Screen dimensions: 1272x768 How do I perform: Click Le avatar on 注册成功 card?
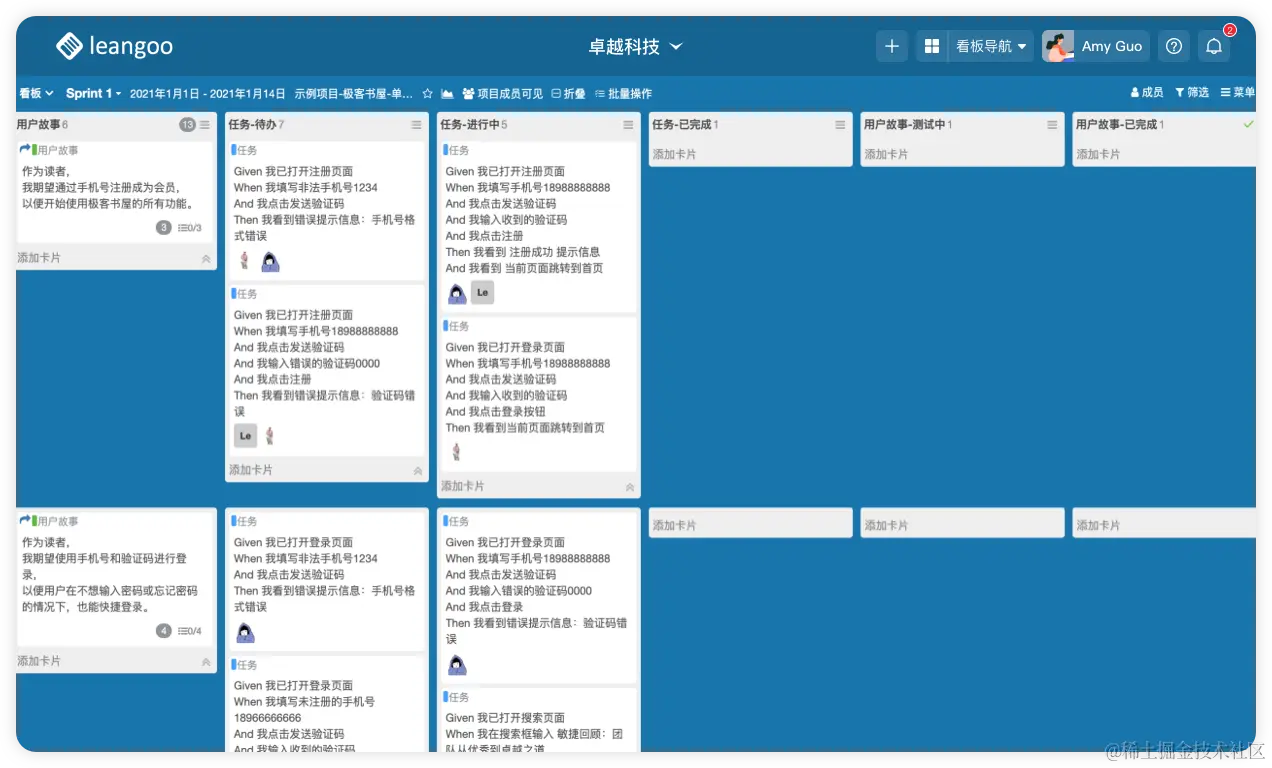point(483,293)
